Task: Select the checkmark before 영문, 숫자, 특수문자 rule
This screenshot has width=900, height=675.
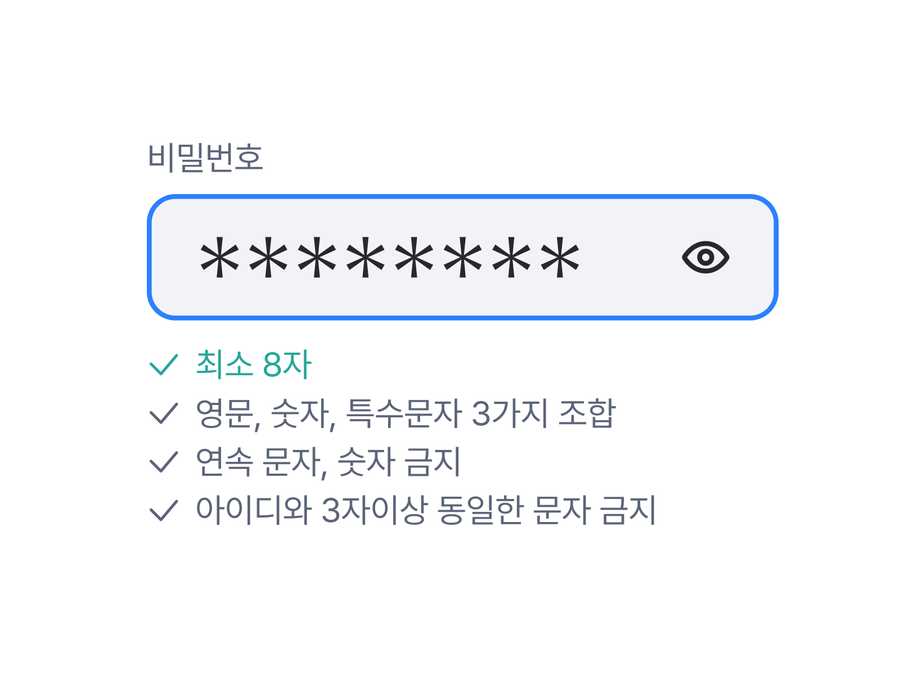Action: point(162,414)
